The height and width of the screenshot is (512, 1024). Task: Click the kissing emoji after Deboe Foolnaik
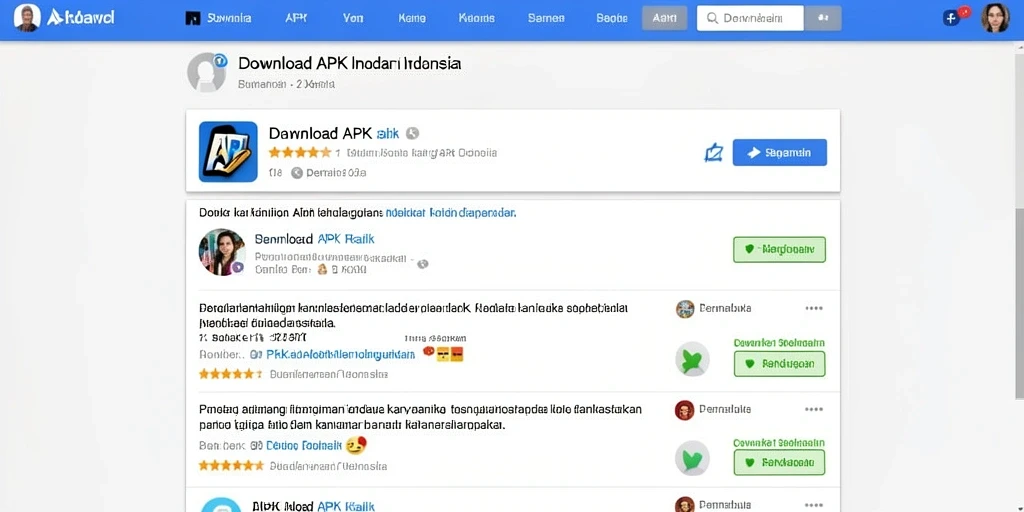356,445
